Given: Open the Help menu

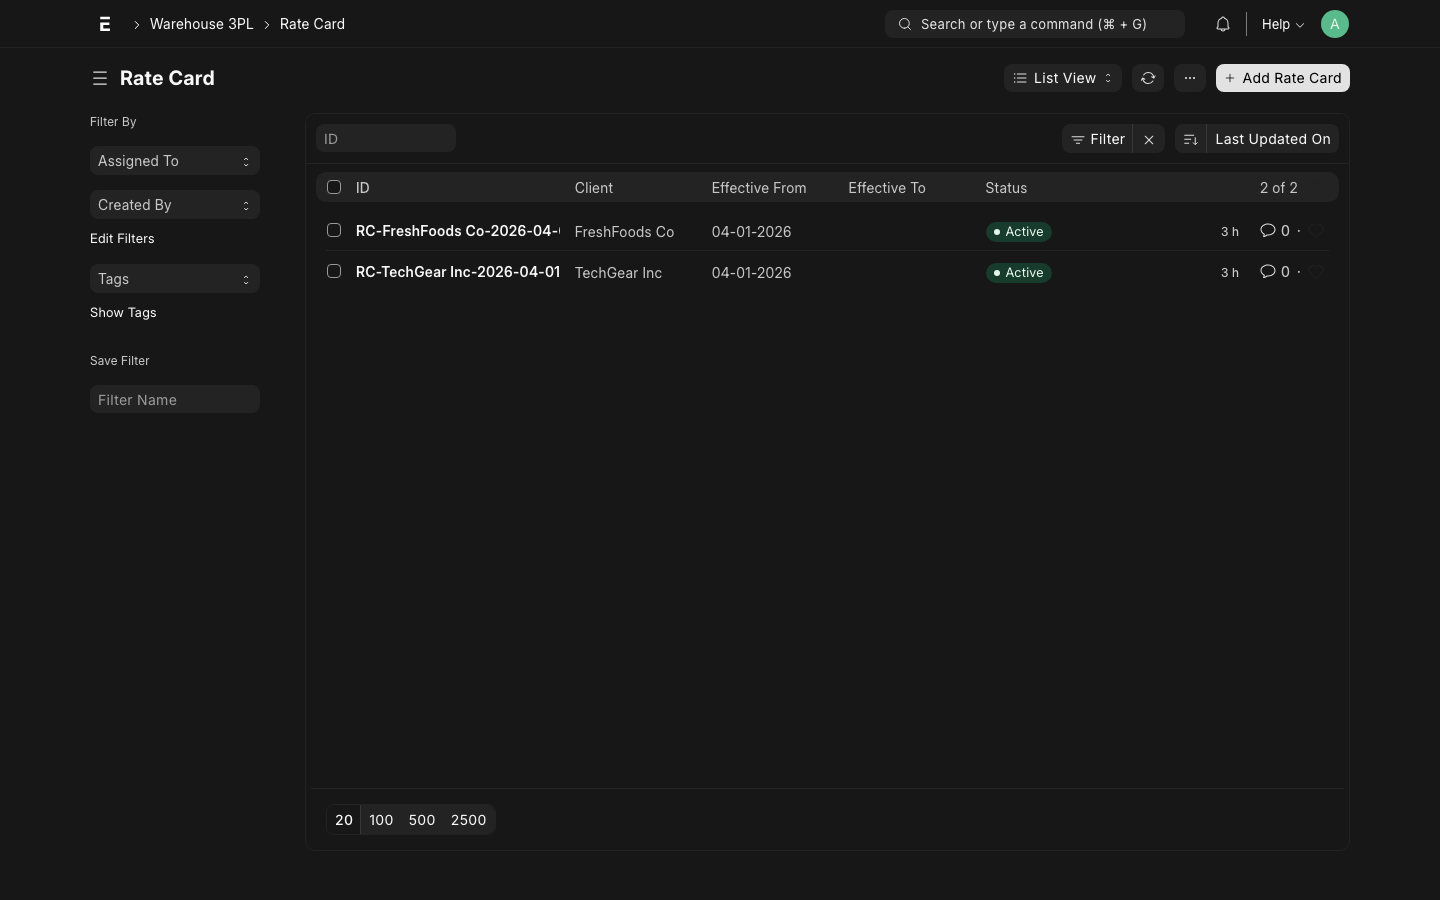Looking at the screenshot, I should pyautogui.click(x=1282, y=24).
